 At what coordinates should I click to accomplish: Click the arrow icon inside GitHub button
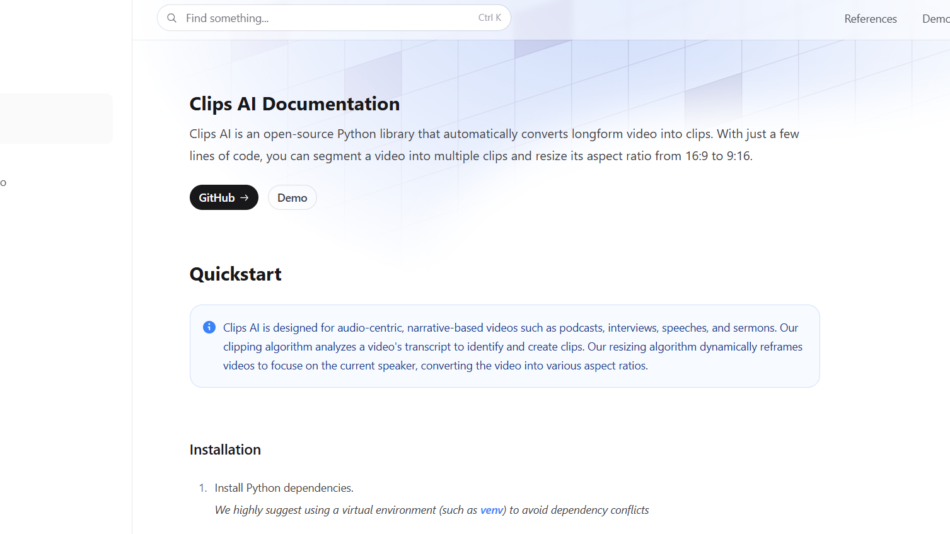point(244,198)
